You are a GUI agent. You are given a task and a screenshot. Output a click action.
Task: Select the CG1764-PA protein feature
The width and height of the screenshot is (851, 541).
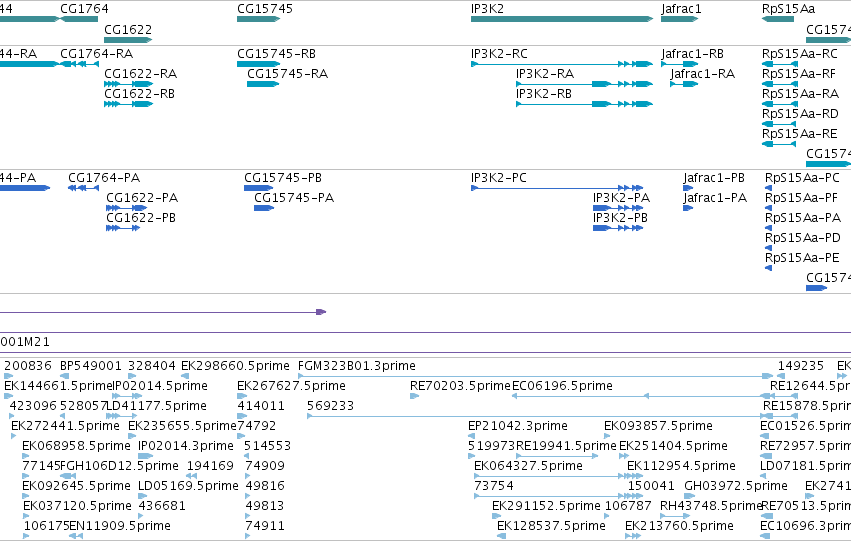tap(84, 188)
